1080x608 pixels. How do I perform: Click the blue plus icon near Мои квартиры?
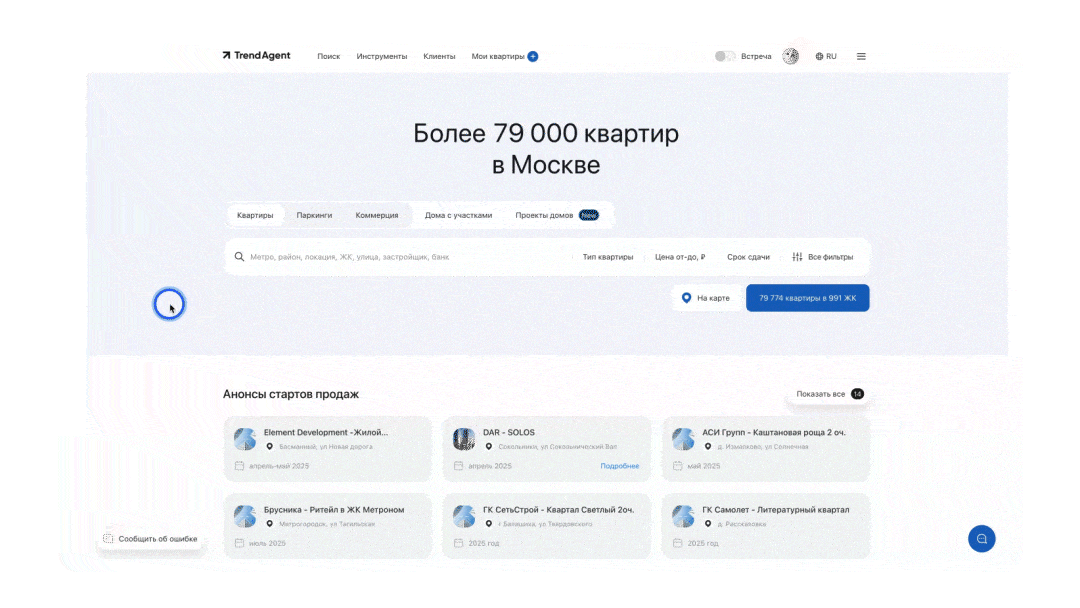click(x=532, y=56)
